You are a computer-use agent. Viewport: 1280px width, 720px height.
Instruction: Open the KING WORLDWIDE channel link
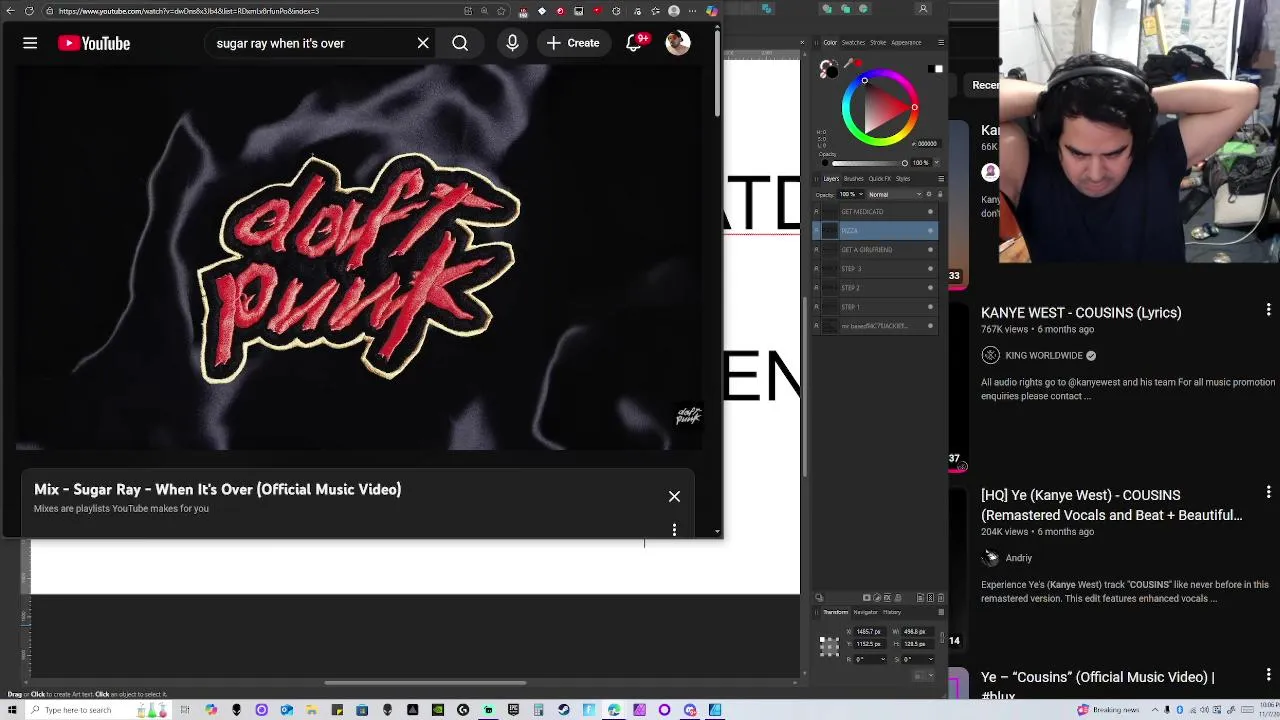(x=1044, y=355)
